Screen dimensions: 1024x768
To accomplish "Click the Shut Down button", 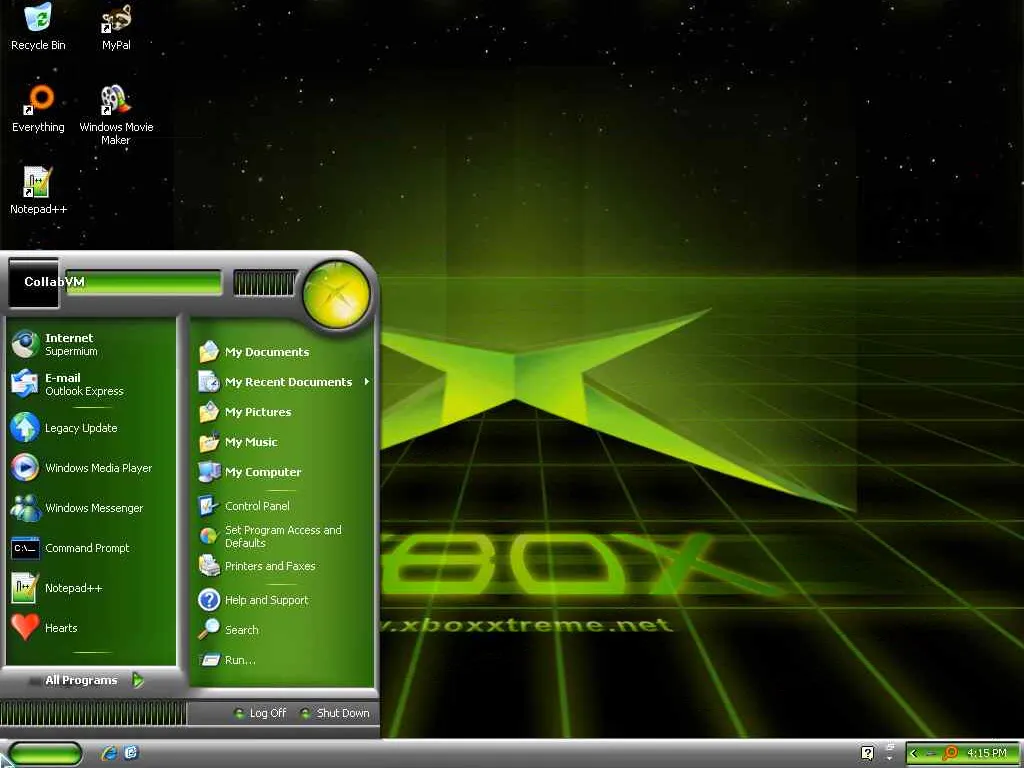I will [x=336, y=713].
